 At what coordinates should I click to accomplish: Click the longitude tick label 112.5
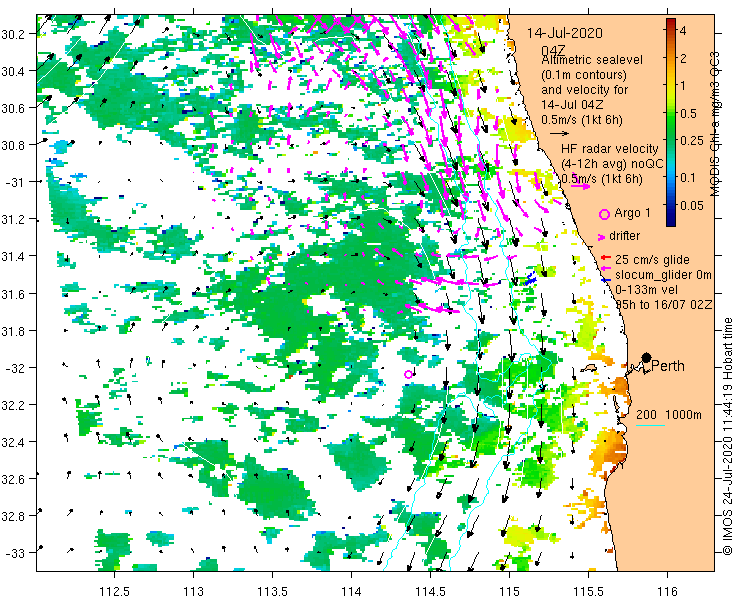click(115, 591)
